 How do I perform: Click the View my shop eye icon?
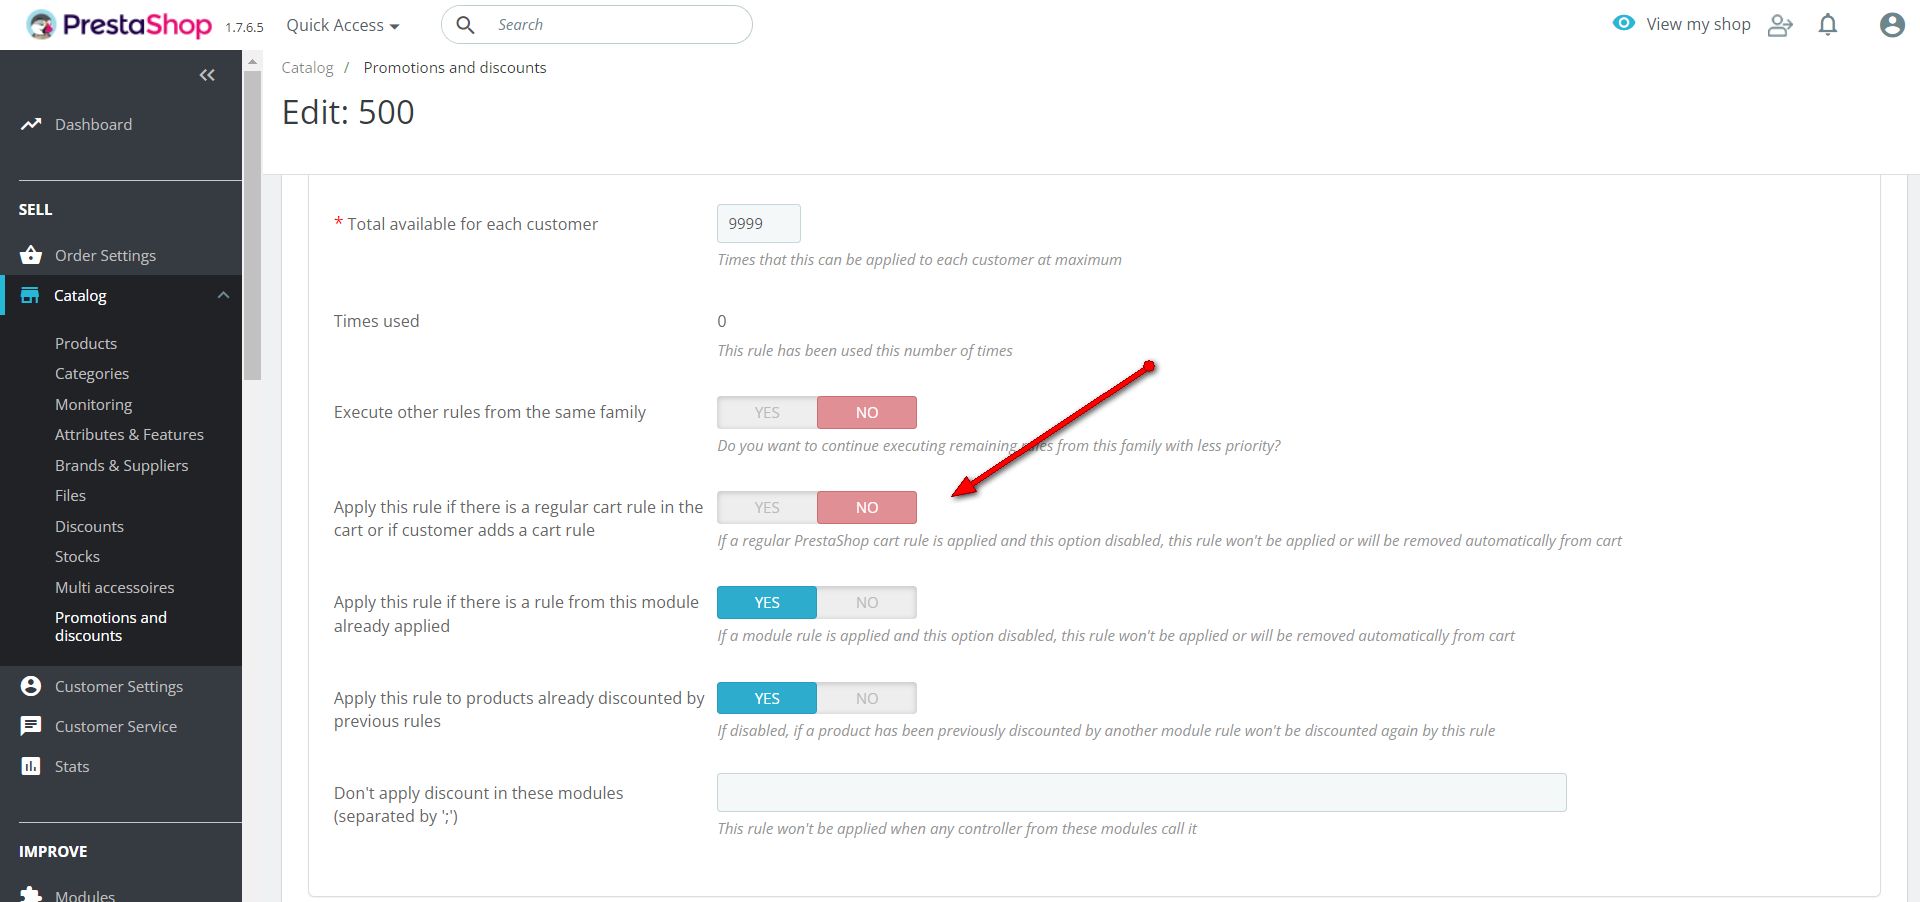[x=1623, y=24]
